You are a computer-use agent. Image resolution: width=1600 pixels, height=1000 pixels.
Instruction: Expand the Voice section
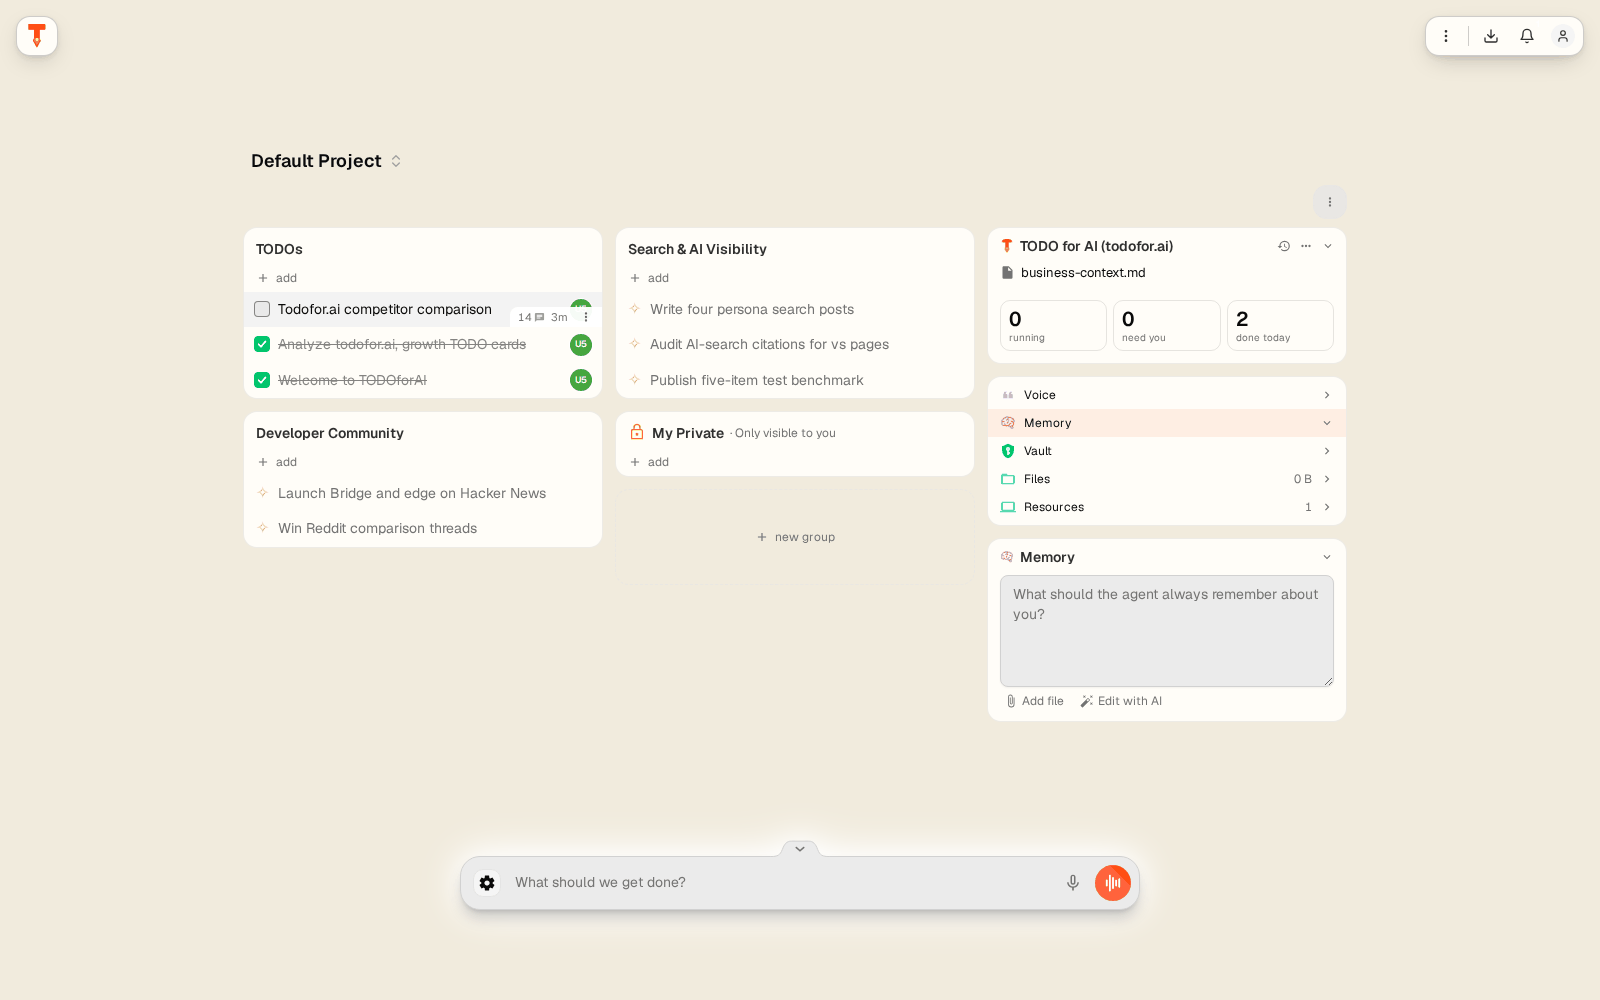click(x=1167, y=395)
